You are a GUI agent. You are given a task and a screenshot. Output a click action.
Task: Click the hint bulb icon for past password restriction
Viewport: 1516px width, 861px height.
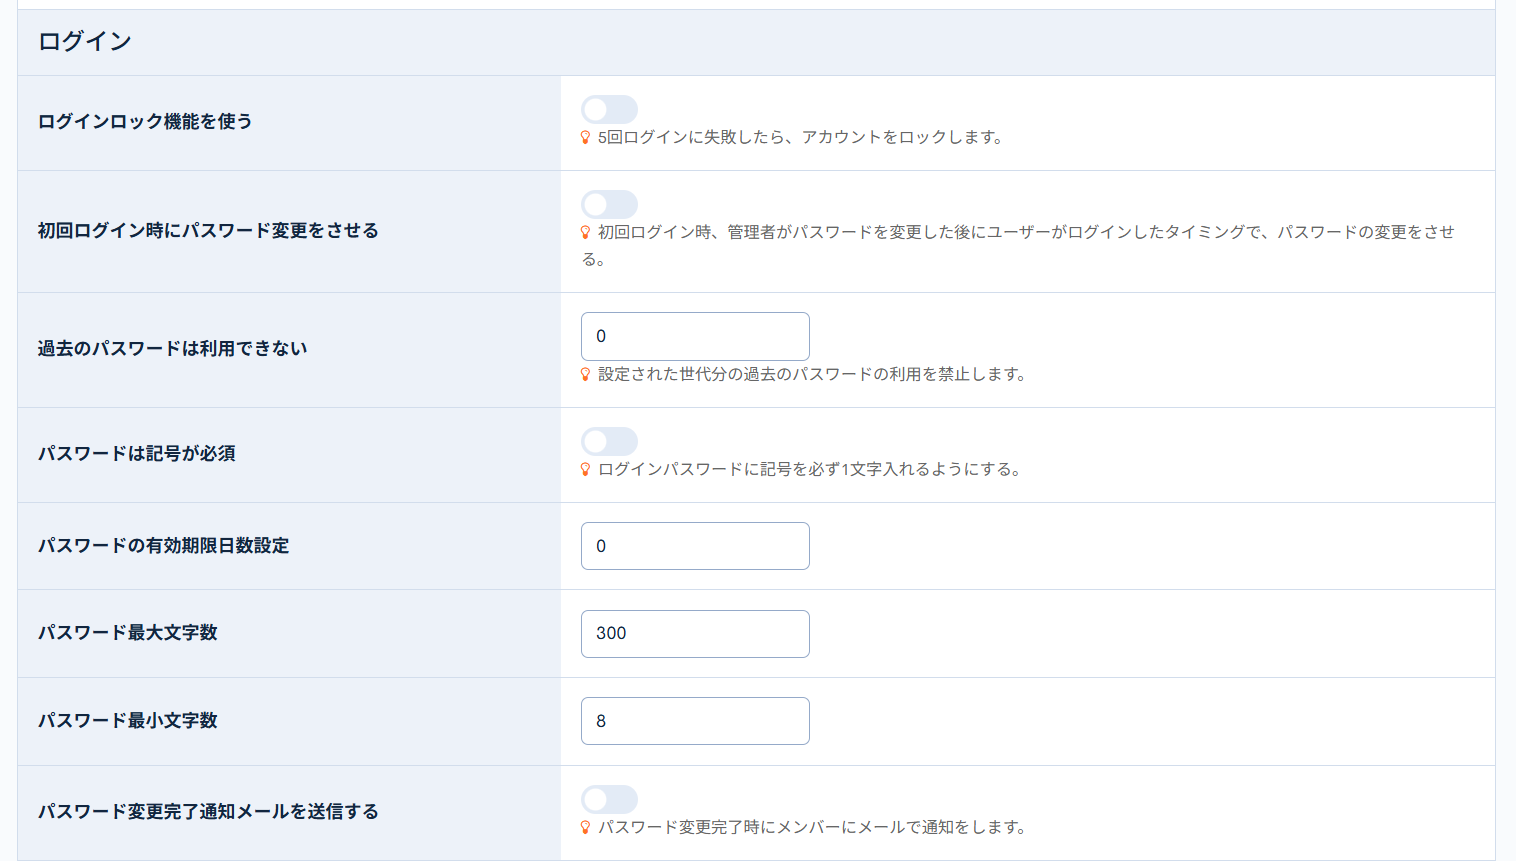(585, 374)
